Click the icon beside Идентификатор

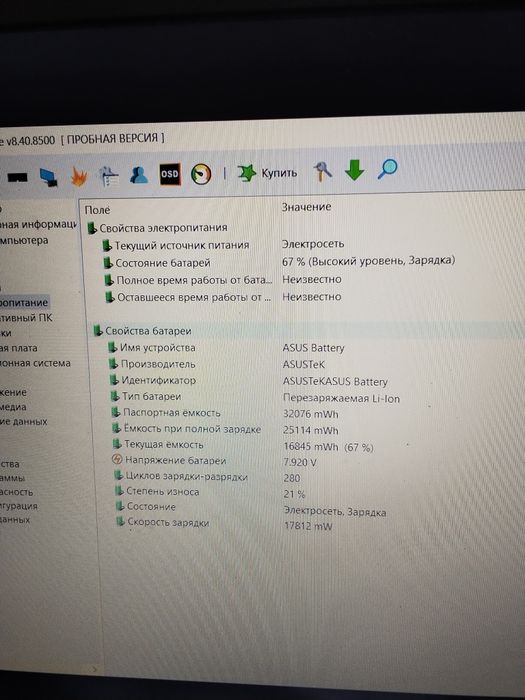tap(115, 380)
